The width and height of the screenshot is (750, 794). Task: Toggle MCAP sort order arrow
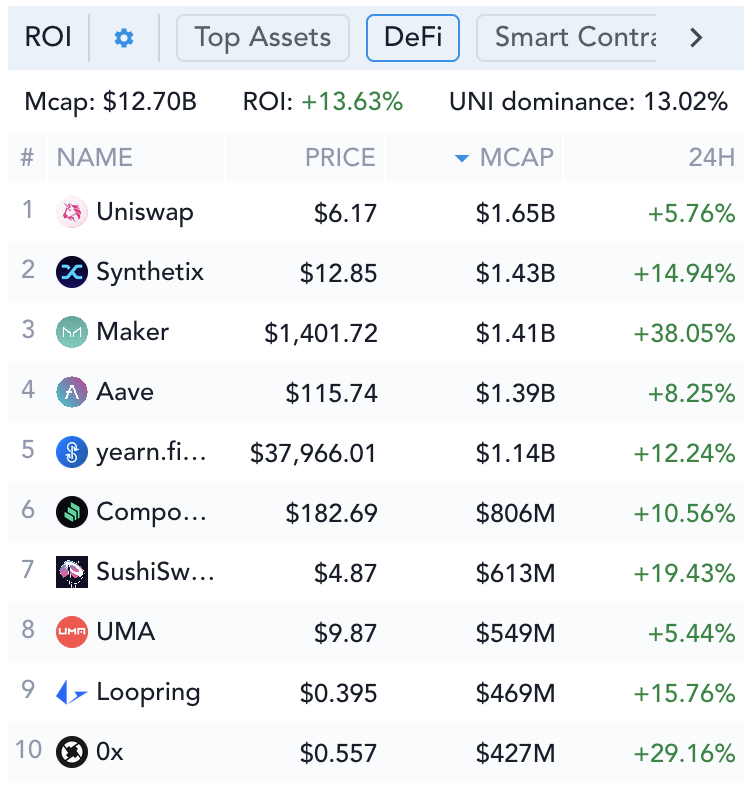click(461, 158)
